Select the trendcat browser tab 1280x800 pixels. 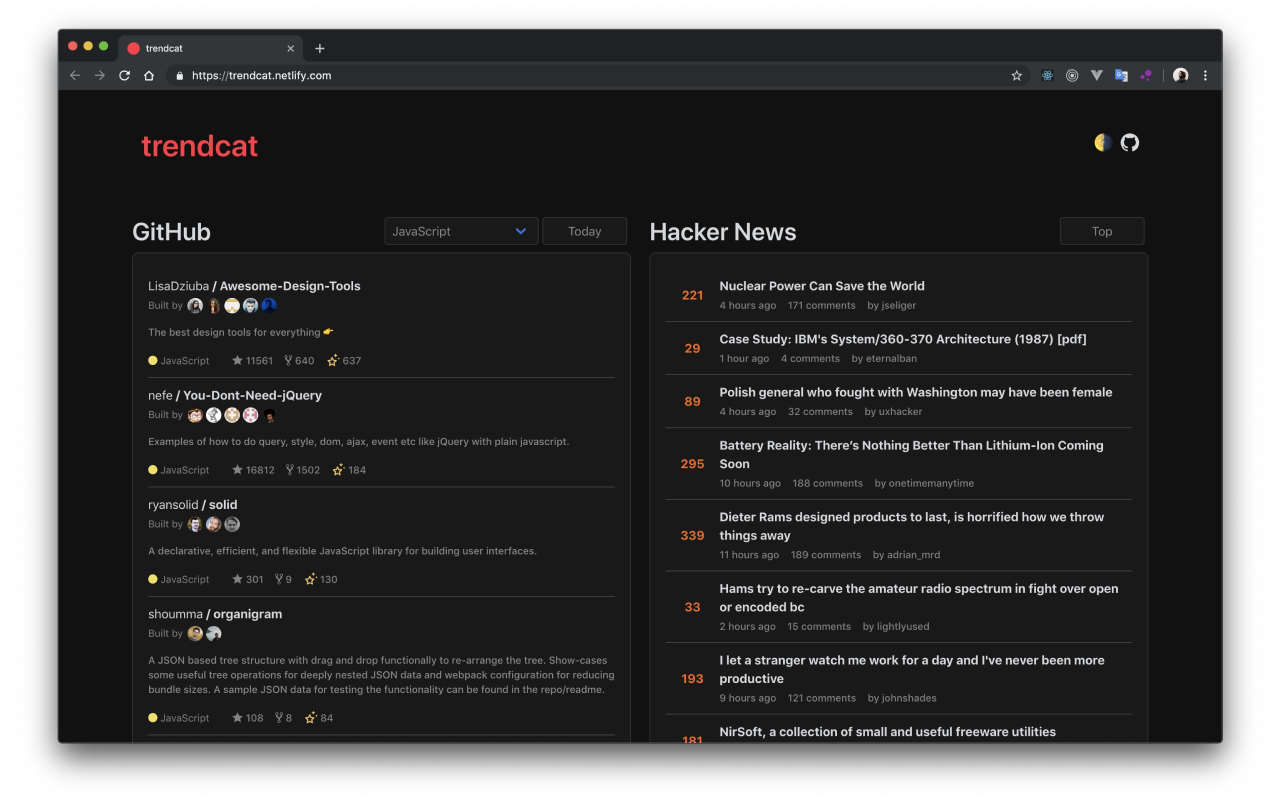[x=200, y=48]
